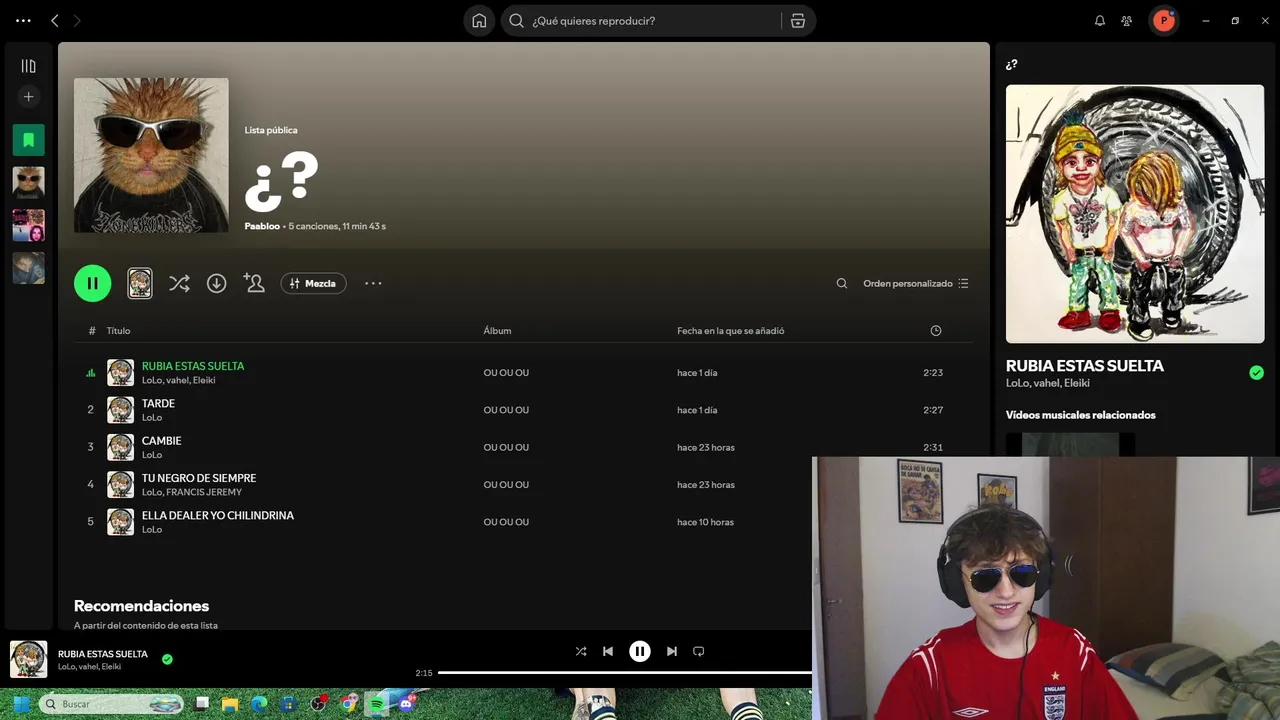Pause from the bottom player button

click(x=640, y=651)
